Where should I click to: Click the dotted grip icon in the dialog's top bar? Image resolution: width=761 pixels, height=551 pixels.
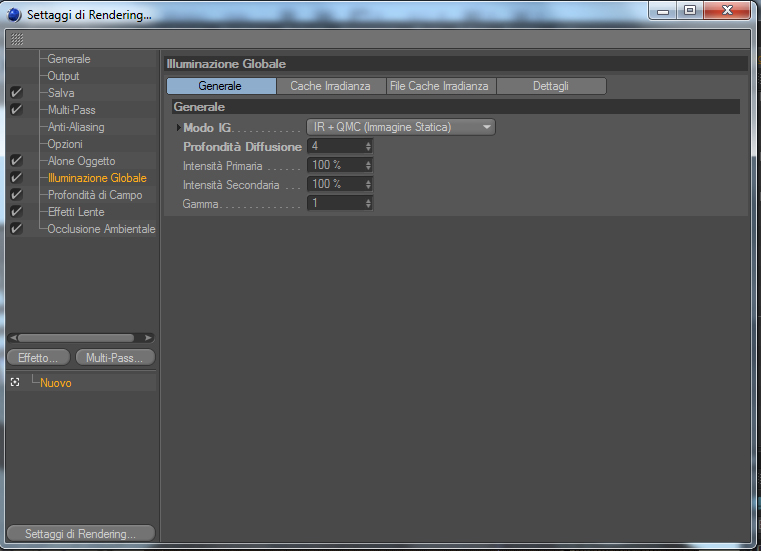tap(17, 39)
